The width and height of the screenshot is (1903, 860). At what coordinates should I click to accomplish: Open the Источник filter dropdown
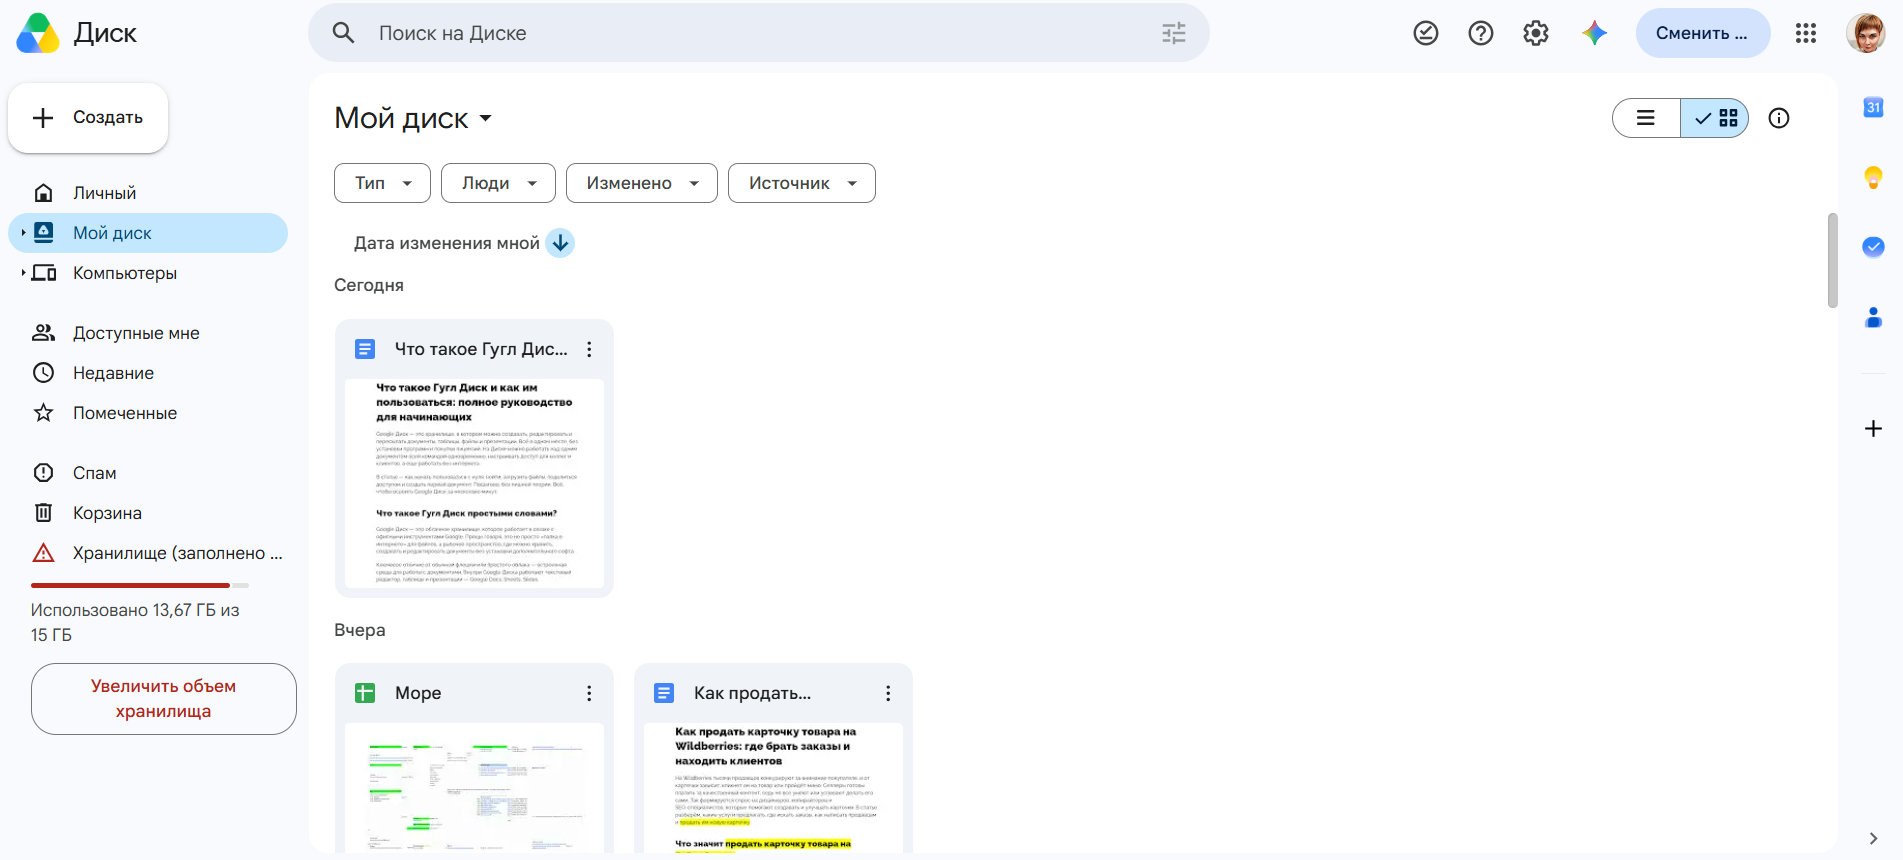pos(802,183)
